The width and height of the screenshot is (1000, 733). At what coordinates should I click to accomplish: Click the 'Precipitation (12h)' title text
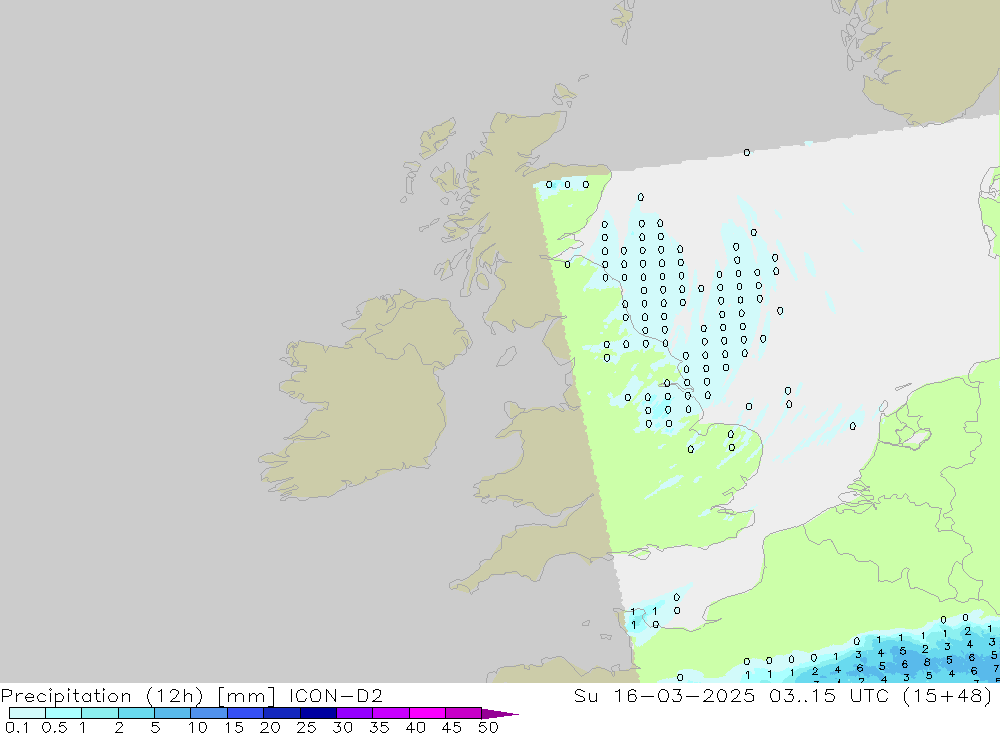point(102,696)
